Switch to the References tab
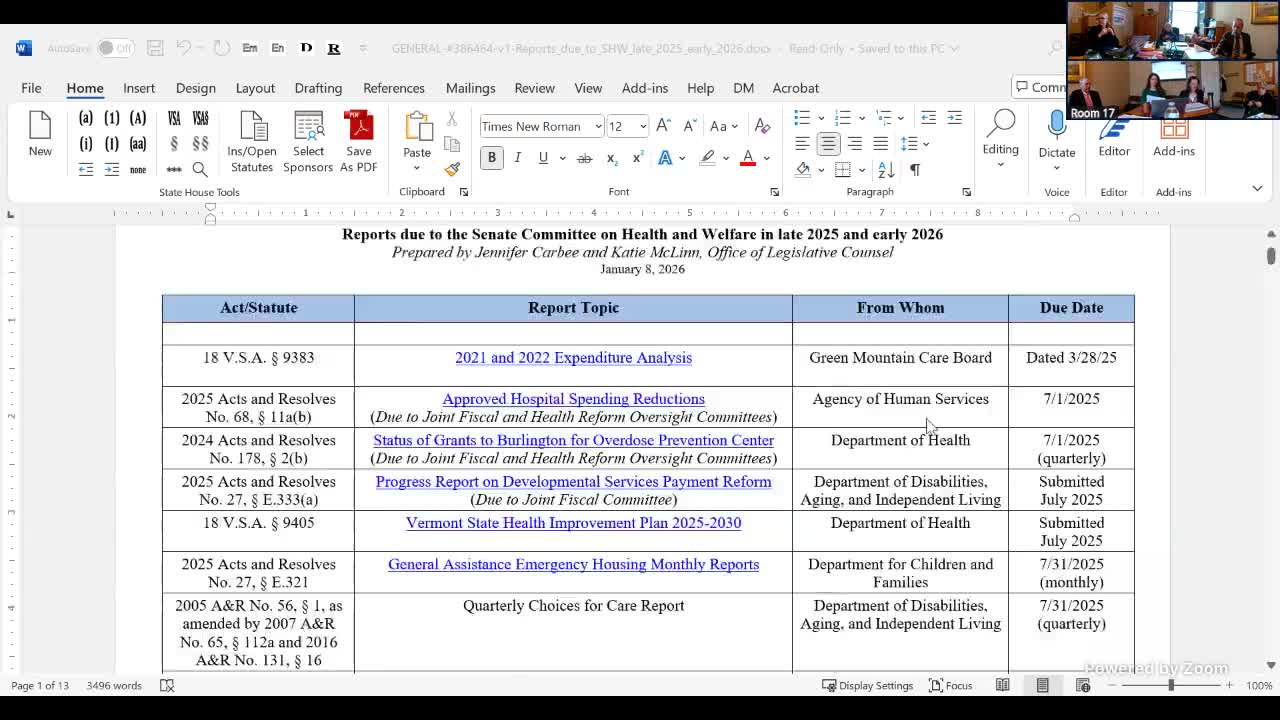The image size is (1280, 720). coord(393,88)
